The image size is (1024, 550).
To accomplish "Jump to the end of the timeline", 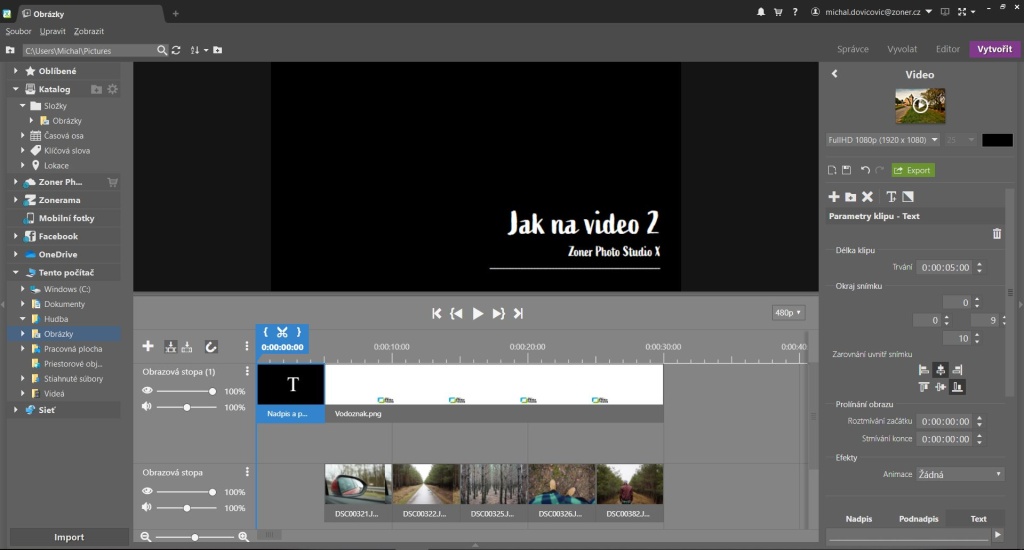I will pyautogui.click(x=519, y=314).
